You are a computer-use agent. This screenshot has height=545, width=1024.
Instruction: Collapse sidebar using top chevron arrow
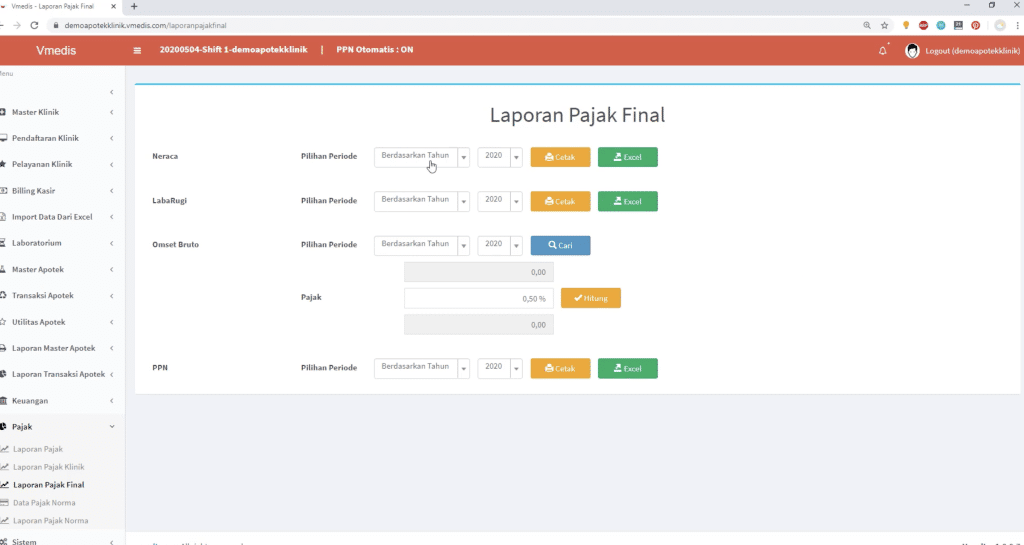112,92
